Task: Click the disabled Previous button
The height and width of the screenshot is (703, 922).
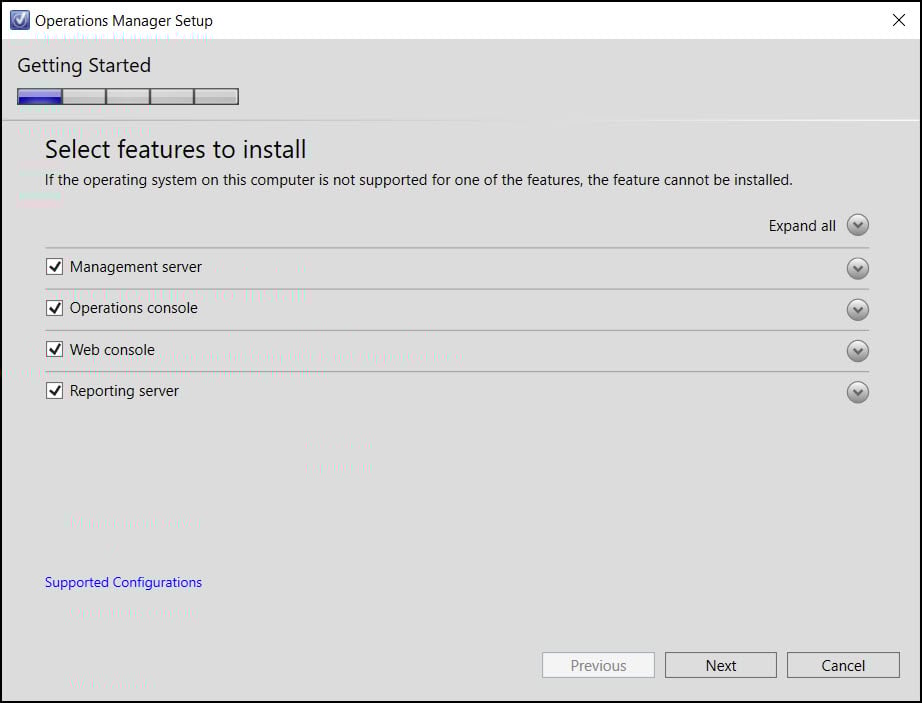Action: point(598,665)
